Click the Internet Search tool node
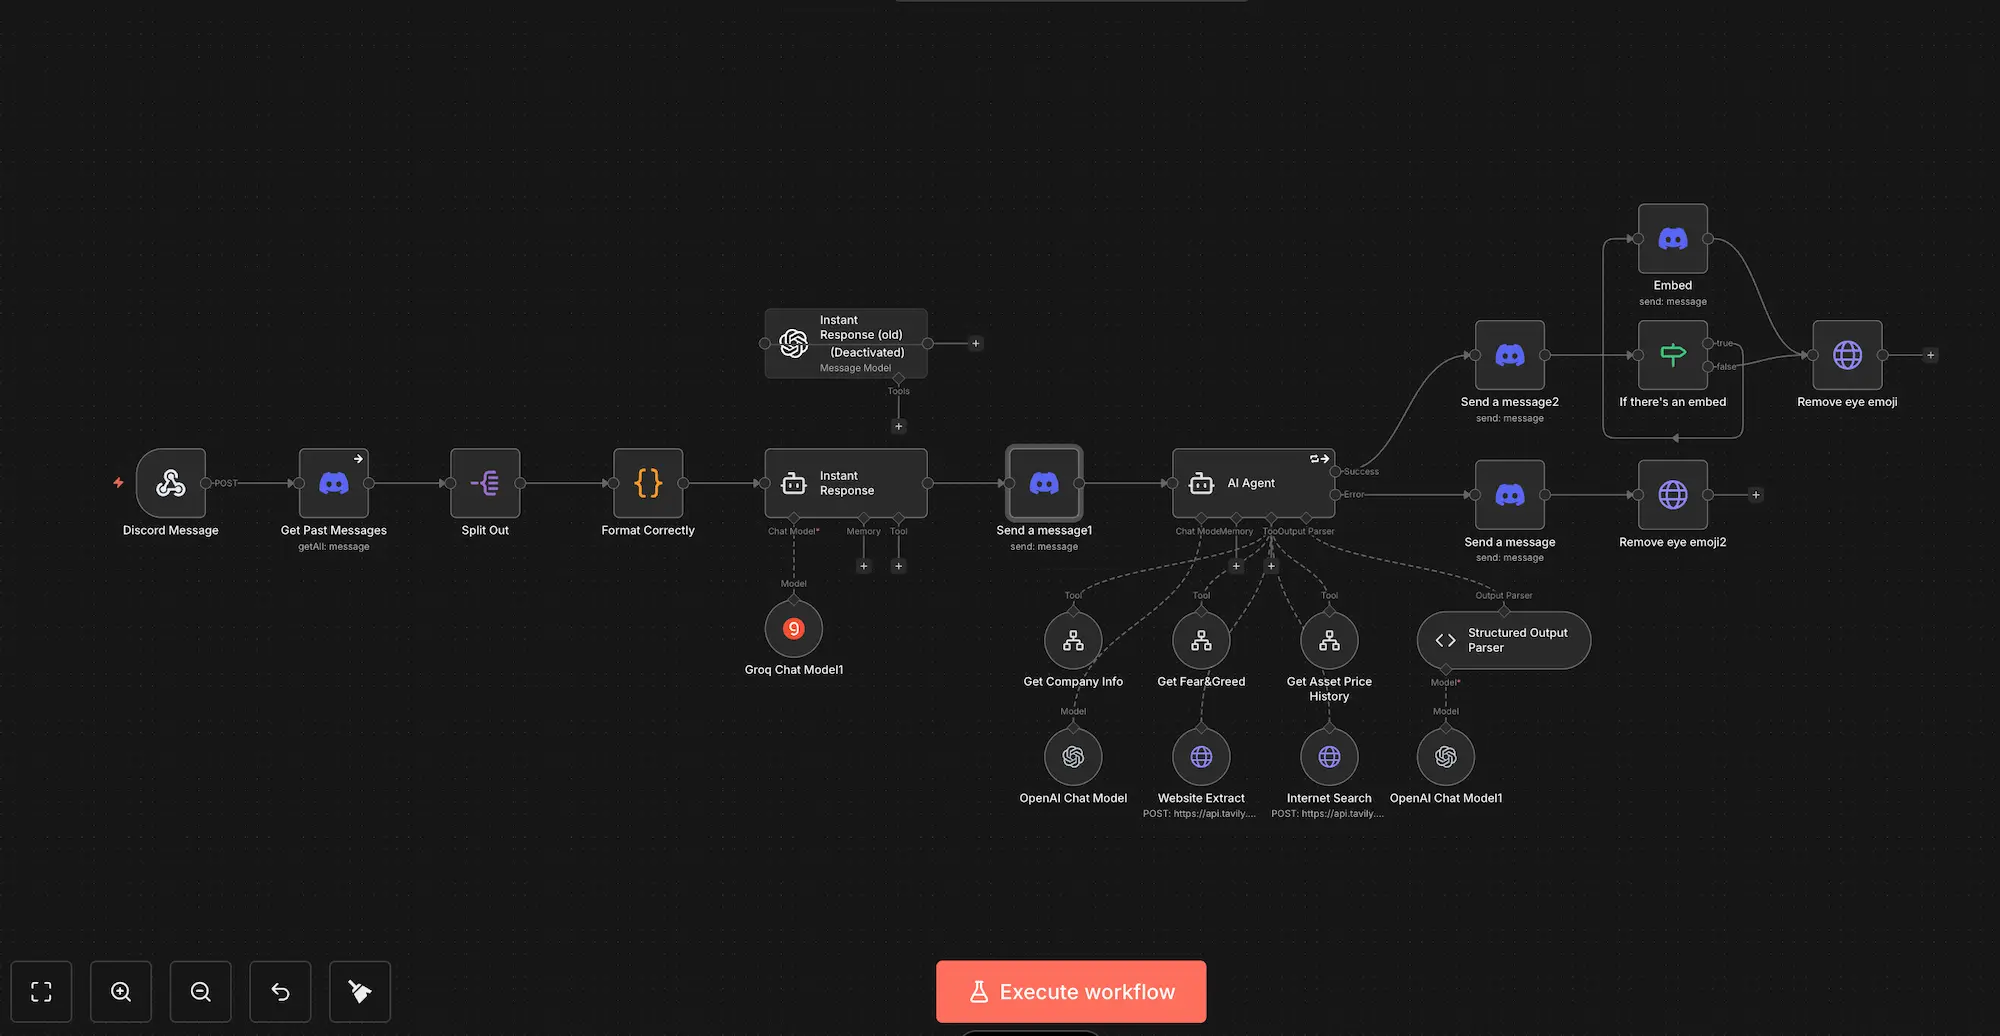This screenshot has width=2000, height=1036. coord(1328,757)
